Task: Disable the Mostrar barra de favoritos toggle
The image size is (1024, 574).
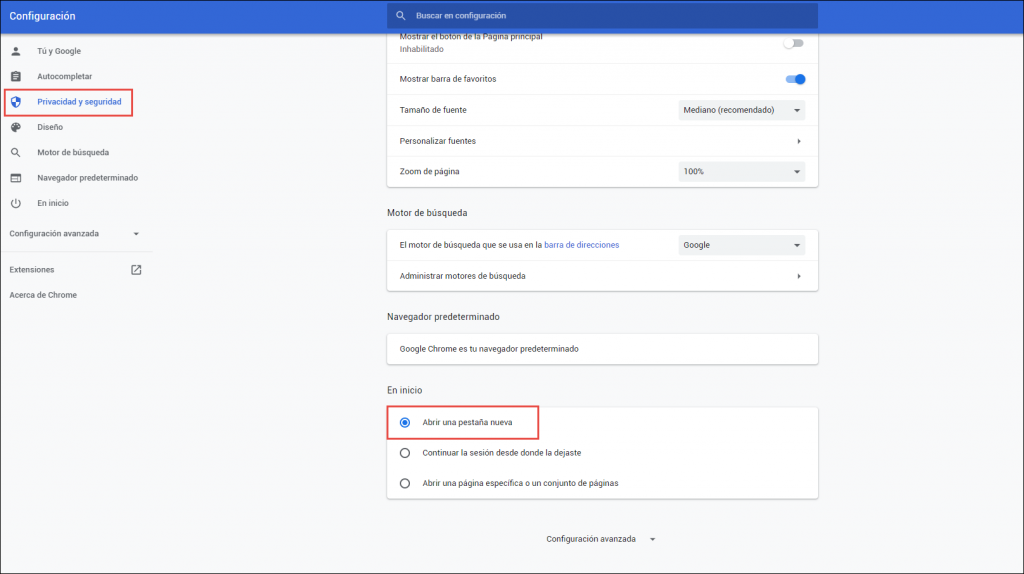Action: pyautogui.click(x=795, y=79)
